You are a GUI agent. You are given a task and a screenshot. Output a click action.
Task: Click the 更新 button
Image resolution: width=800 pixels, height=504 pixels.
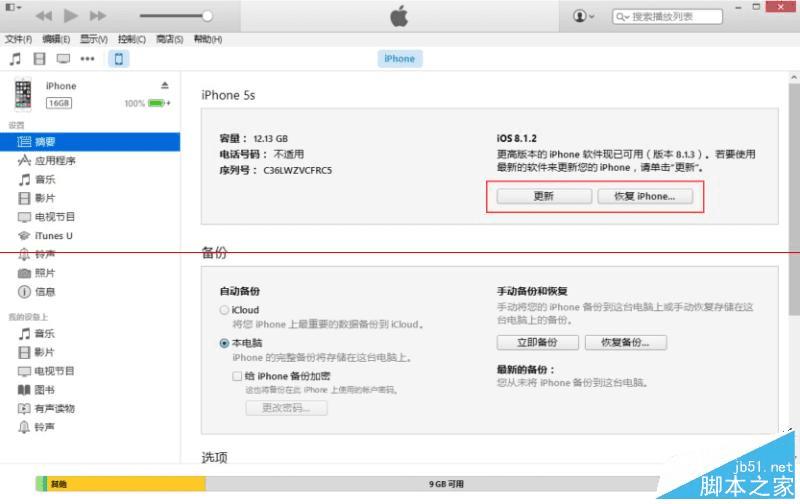coord(544,196)
